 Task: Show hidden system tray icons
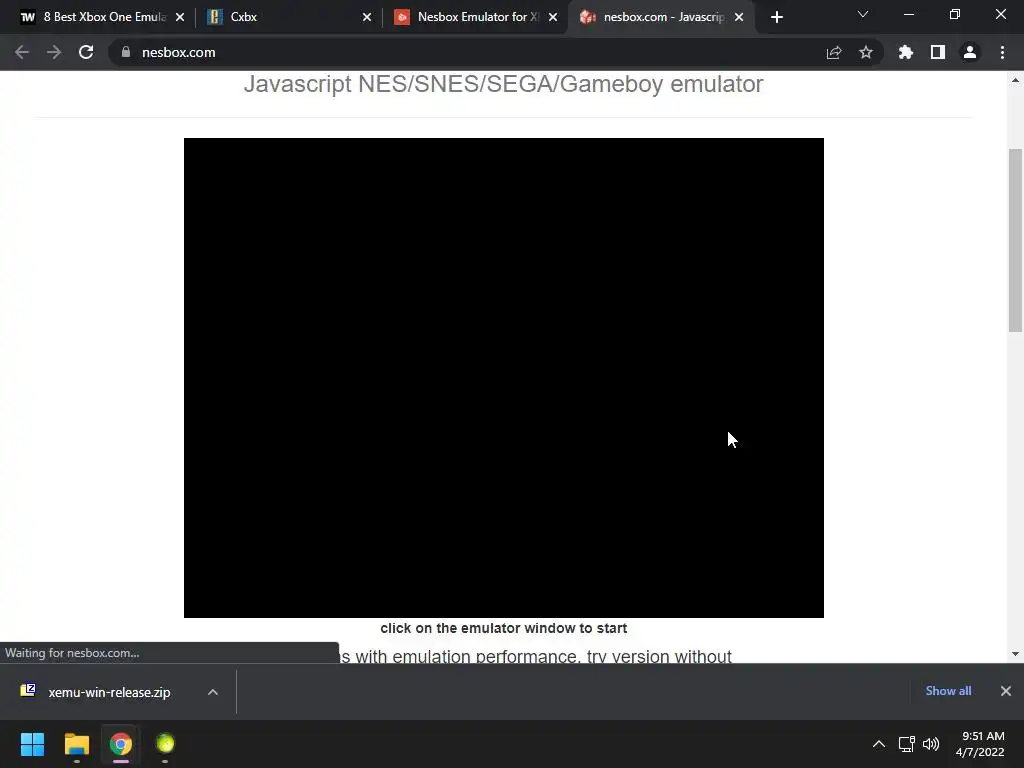[x=879, y=744]
